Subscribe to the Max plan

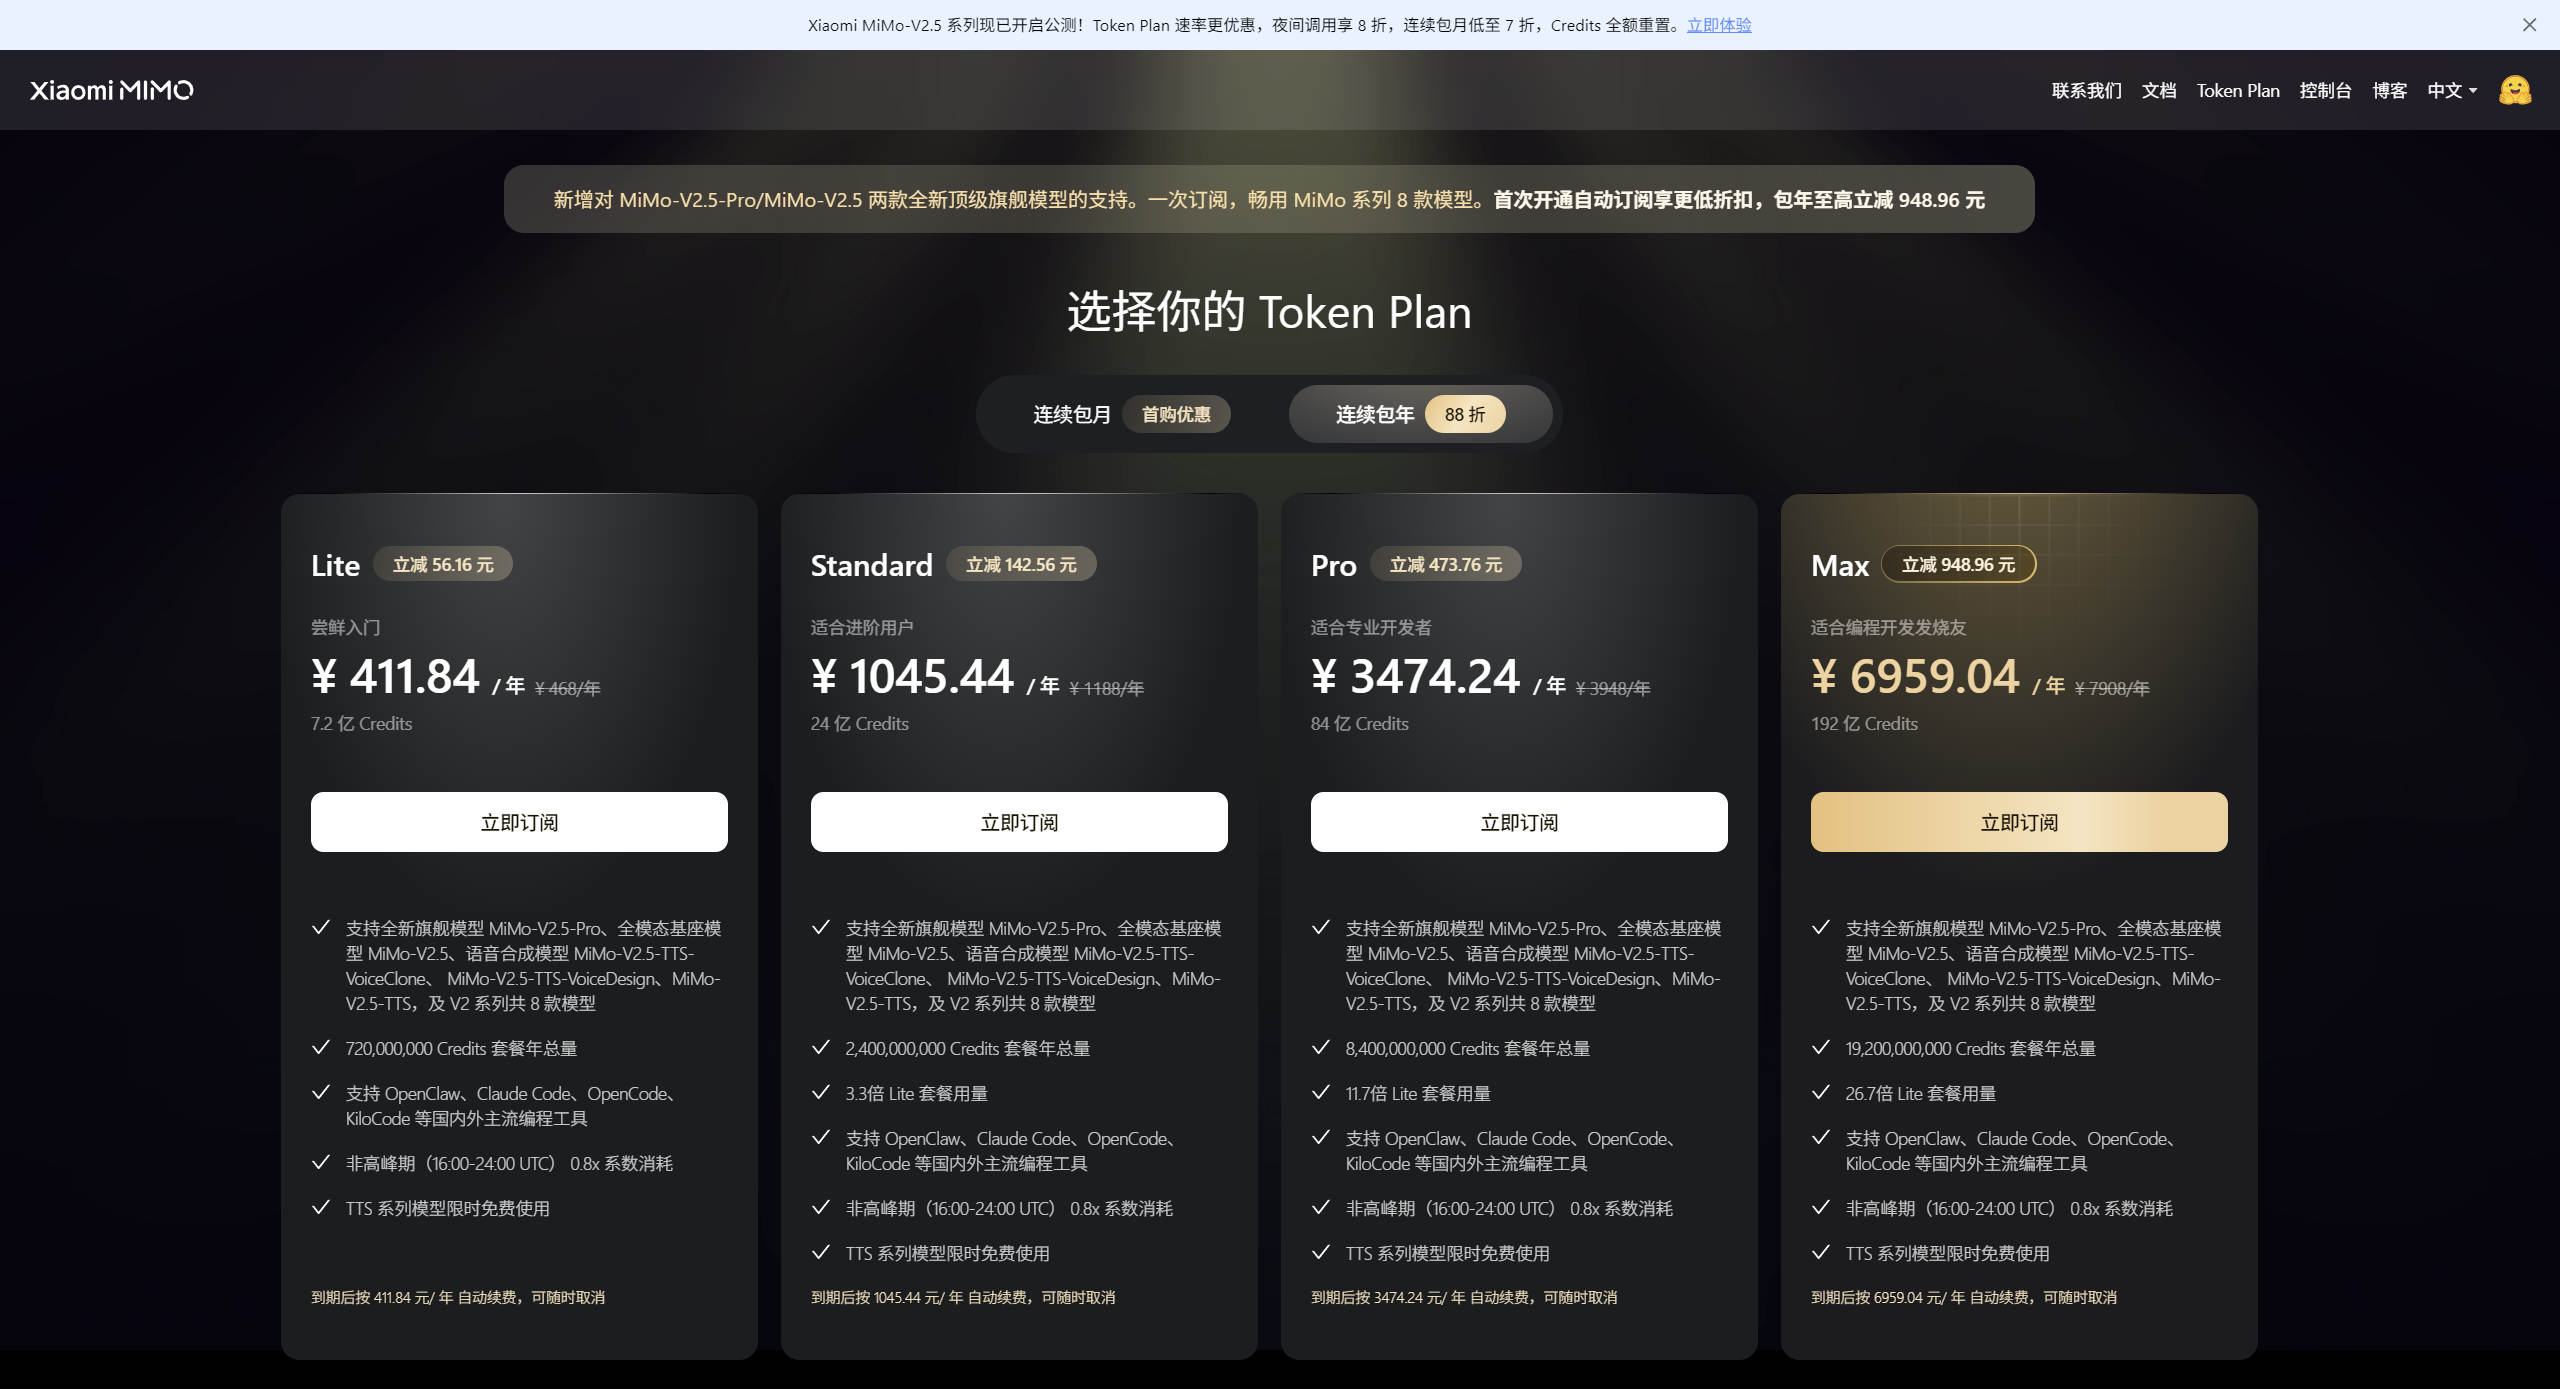click(x=2019, y=822)
